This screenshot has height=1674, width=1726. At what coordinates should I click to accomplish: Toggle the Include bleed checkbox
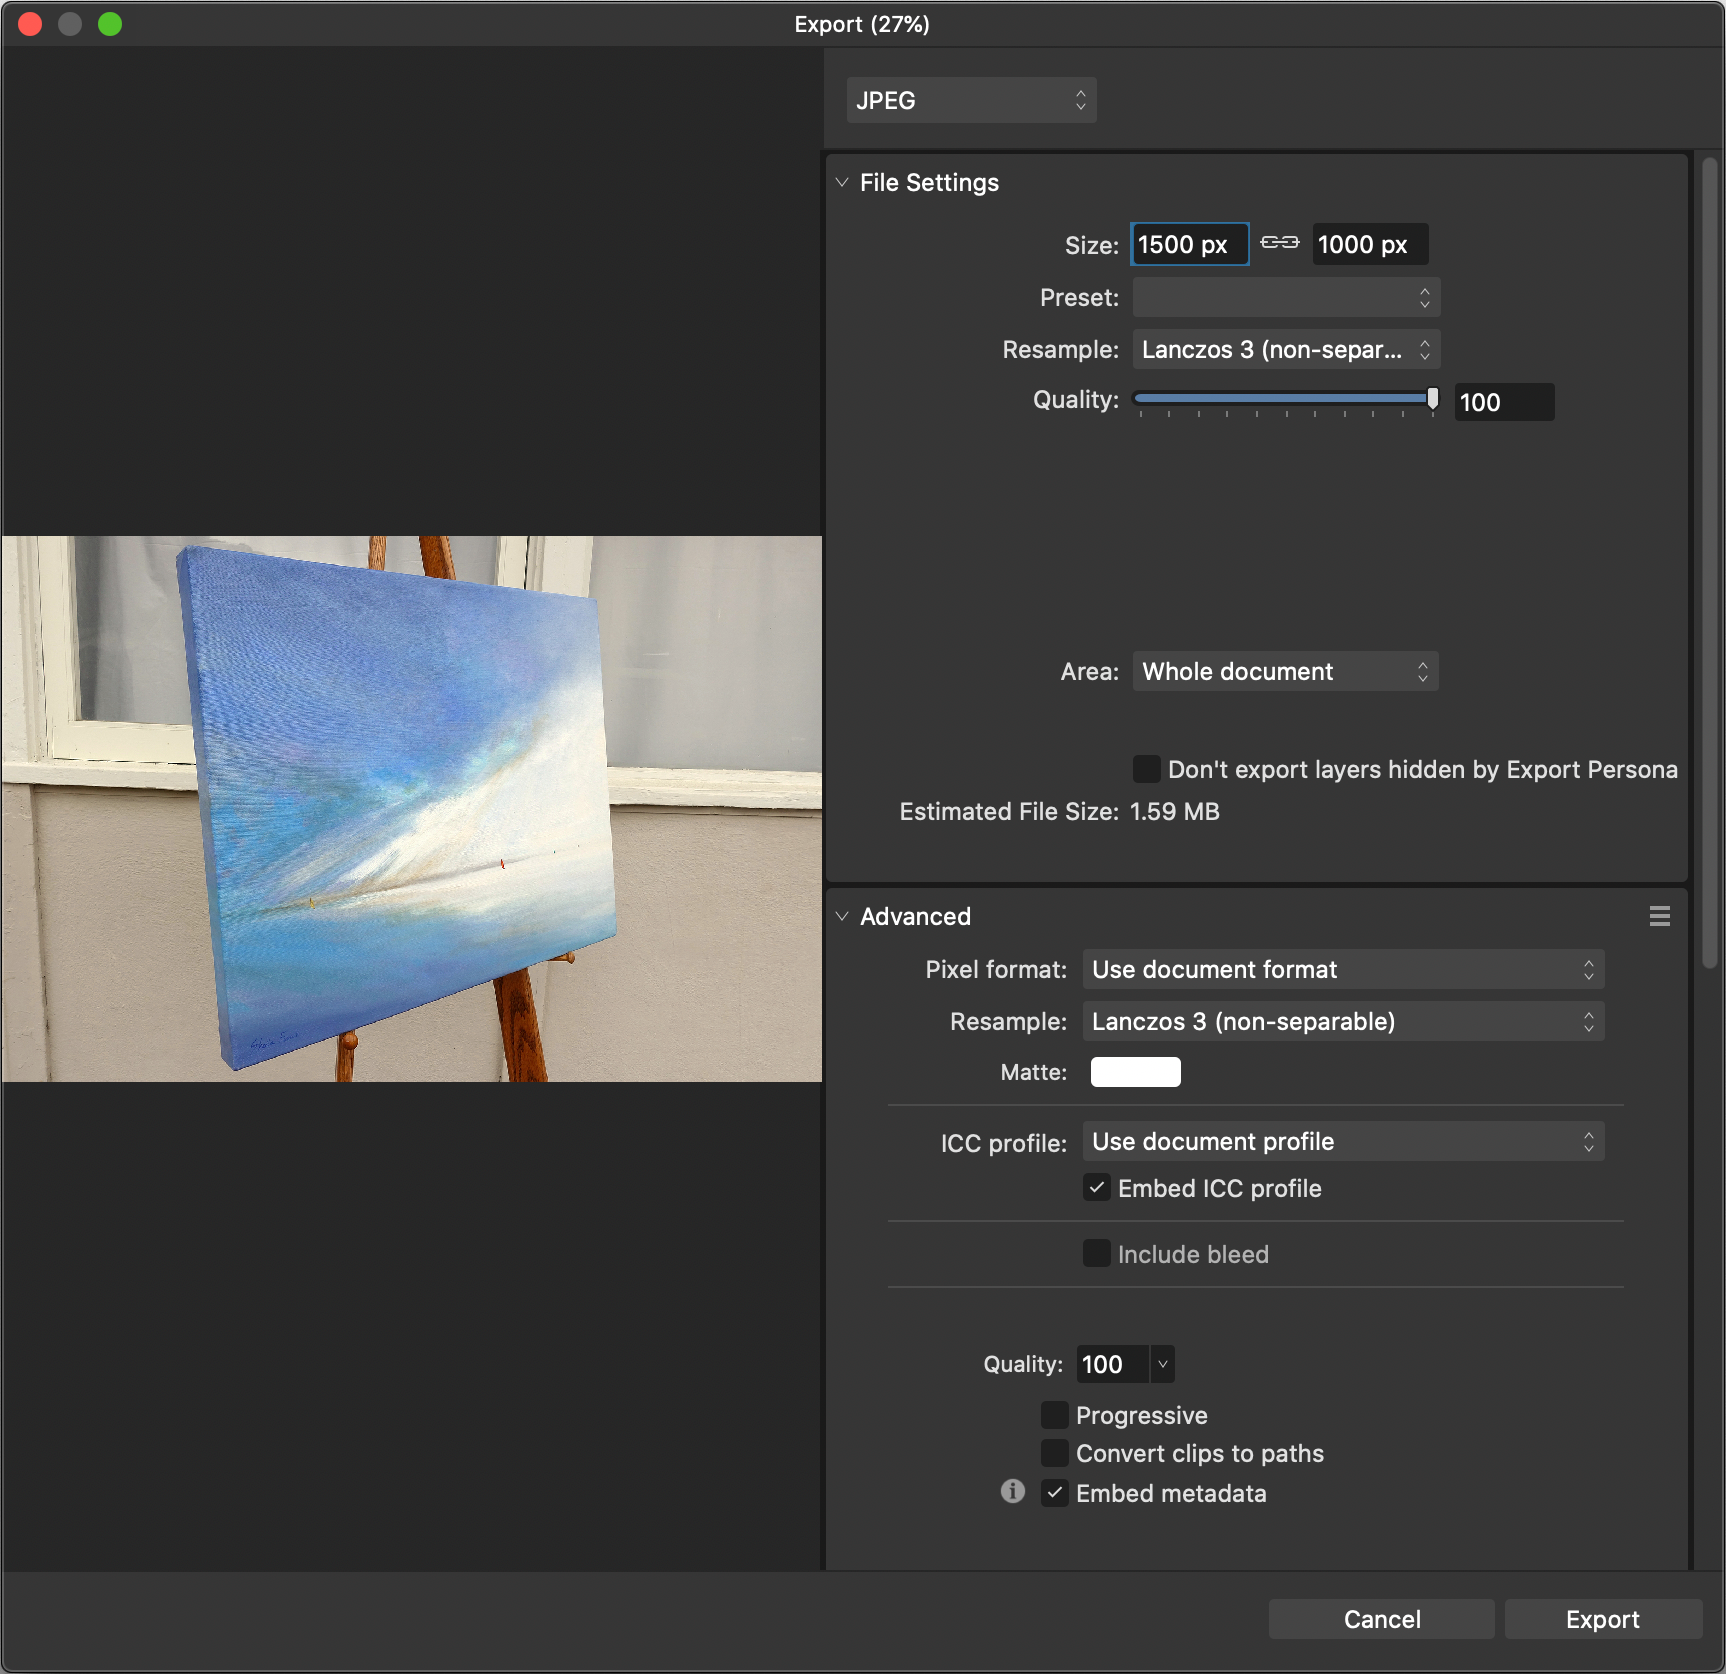(1097, 1253)
